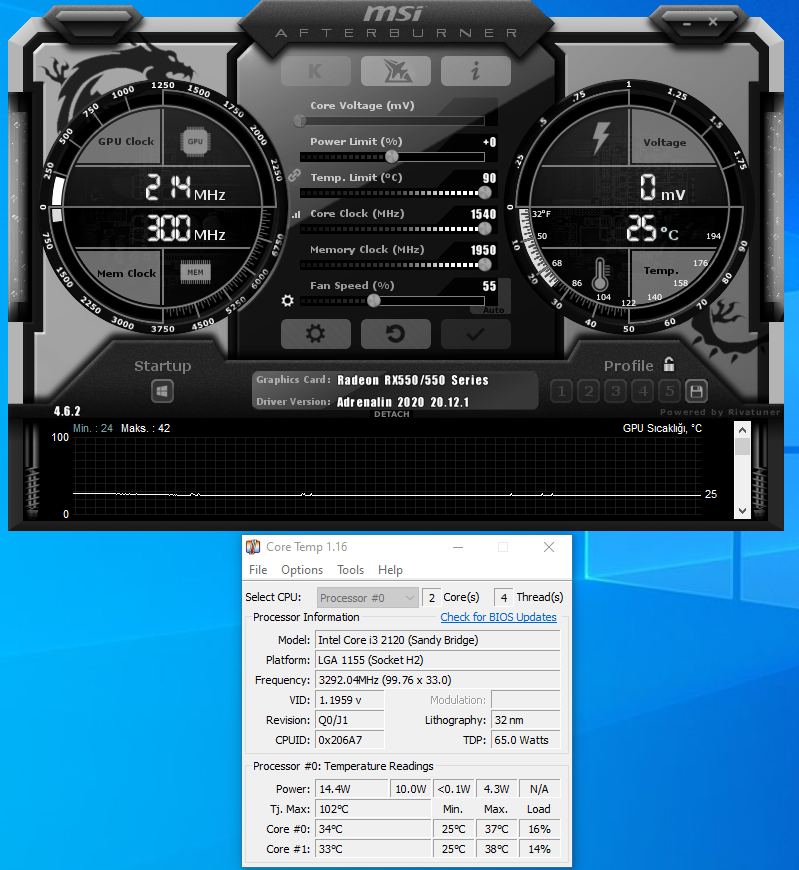Select profile slot 2
This screenshot has height=870, width=799.
[589, 392]
